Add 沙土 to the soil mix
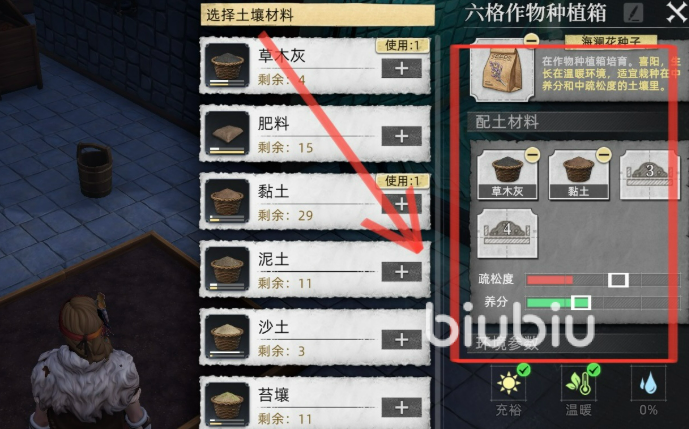Viewport: 689px width, 429px height. click(x=401, y=340)
